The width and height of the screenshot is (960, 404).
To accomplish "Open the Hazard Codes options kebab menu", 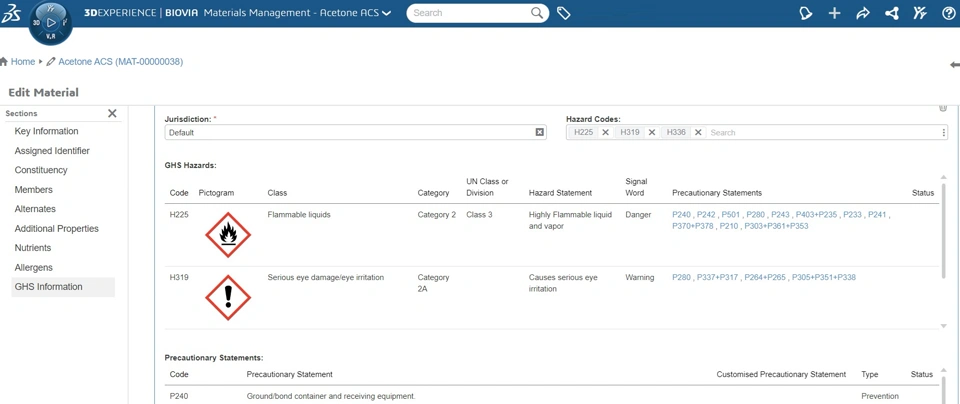I will click(x=943, y=132).
